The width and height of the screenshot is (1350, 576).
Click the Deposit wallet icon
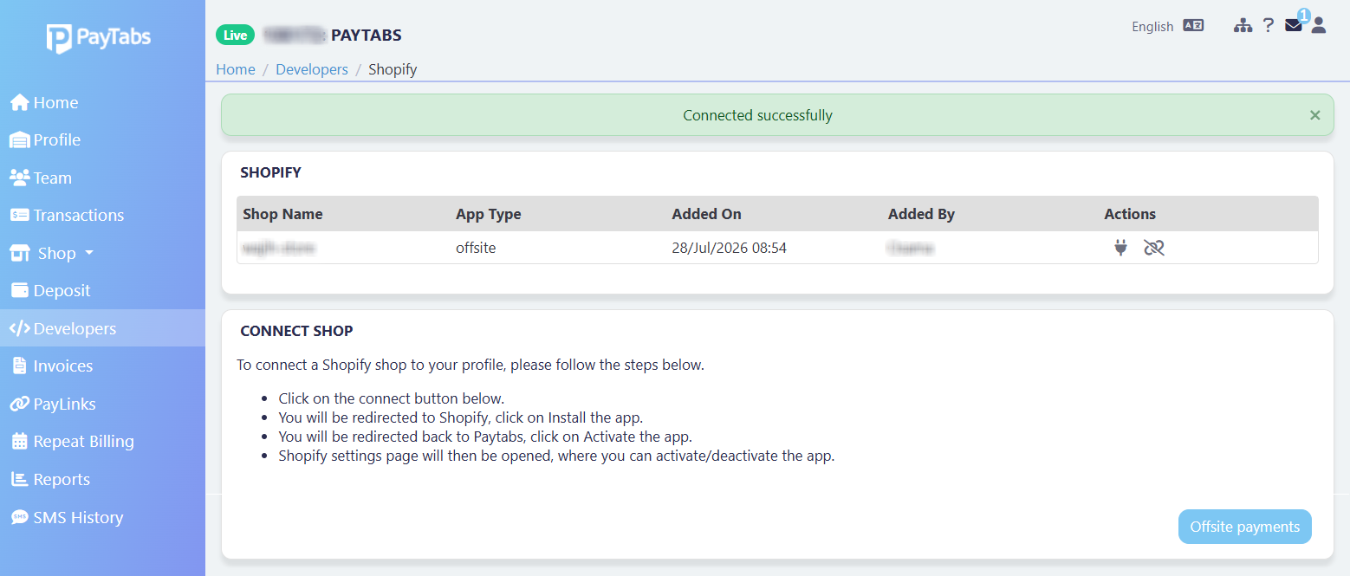19,291
